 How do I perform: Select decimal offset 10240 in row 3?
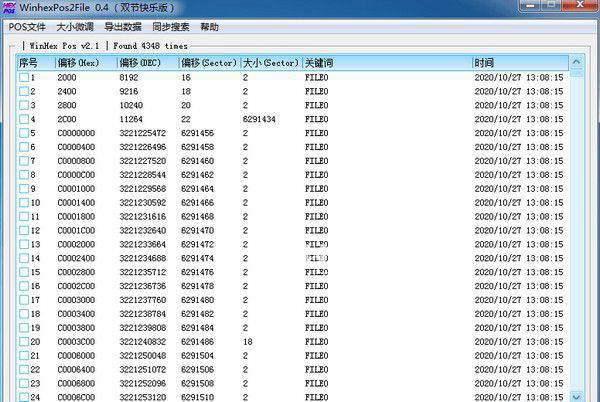click(x=131, y=105)
